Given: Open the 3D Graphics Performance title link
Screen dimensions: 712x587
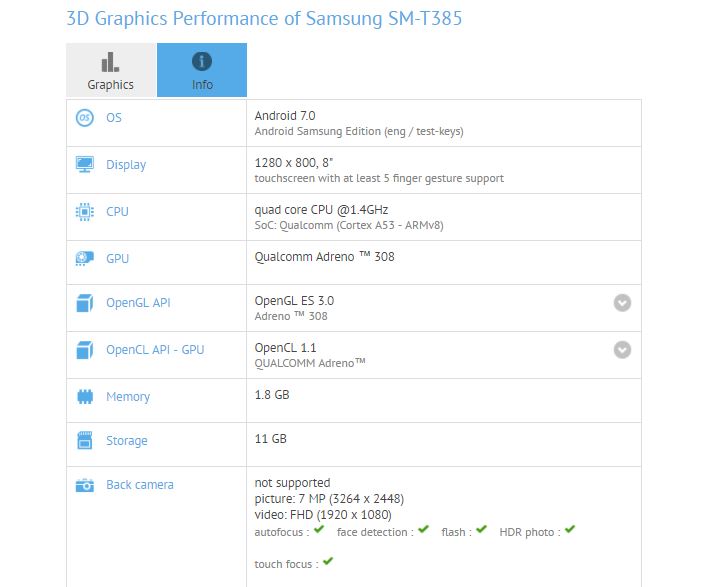Looking at the screenshot, I should click(264, 19).
